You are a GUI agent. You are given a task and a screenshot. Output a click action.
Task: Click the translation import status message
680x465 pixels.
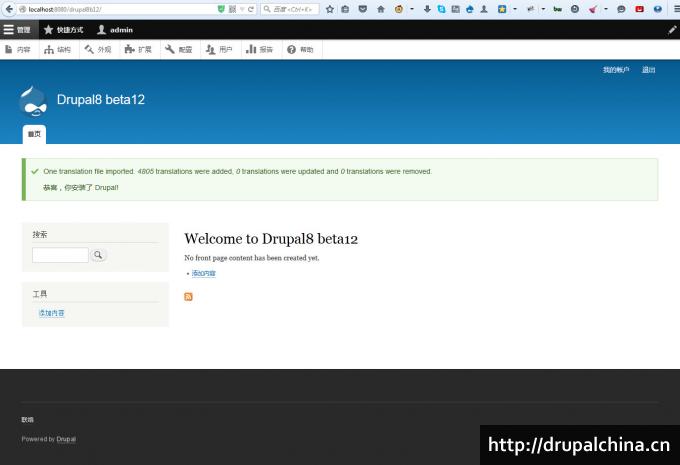tap(237, 171)
